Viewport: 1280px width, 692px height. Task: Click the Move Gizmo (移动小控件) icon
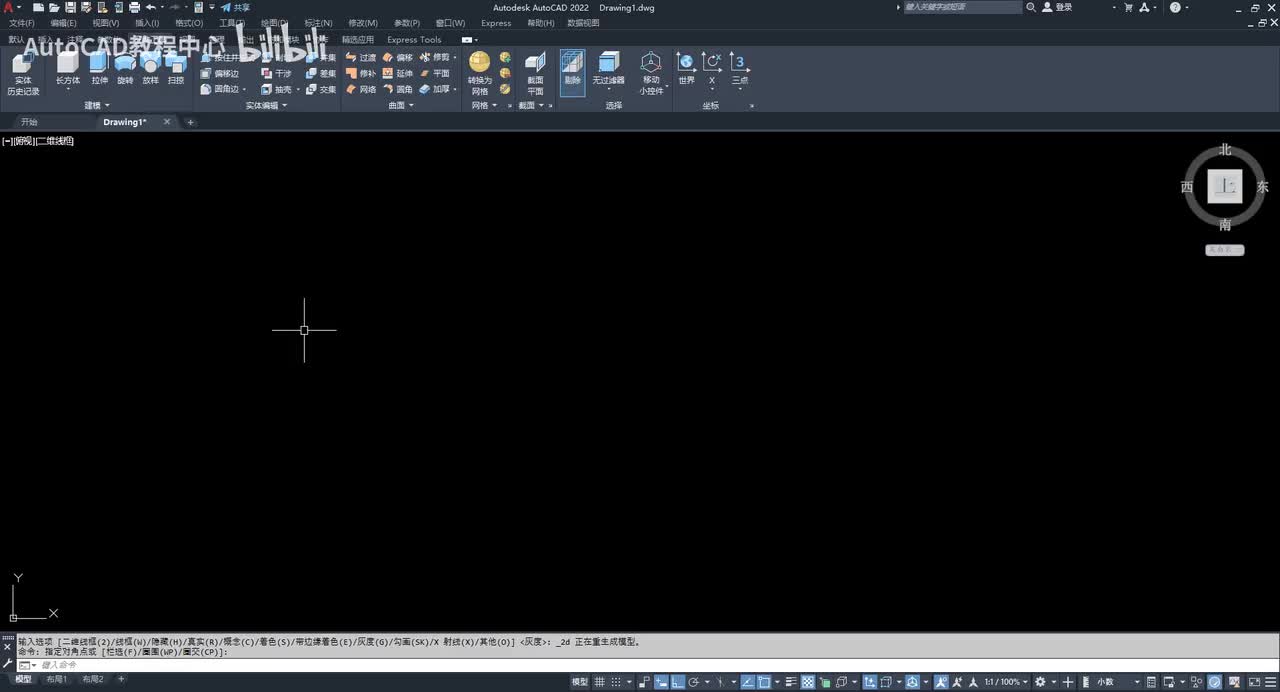[x=651, y=73]
